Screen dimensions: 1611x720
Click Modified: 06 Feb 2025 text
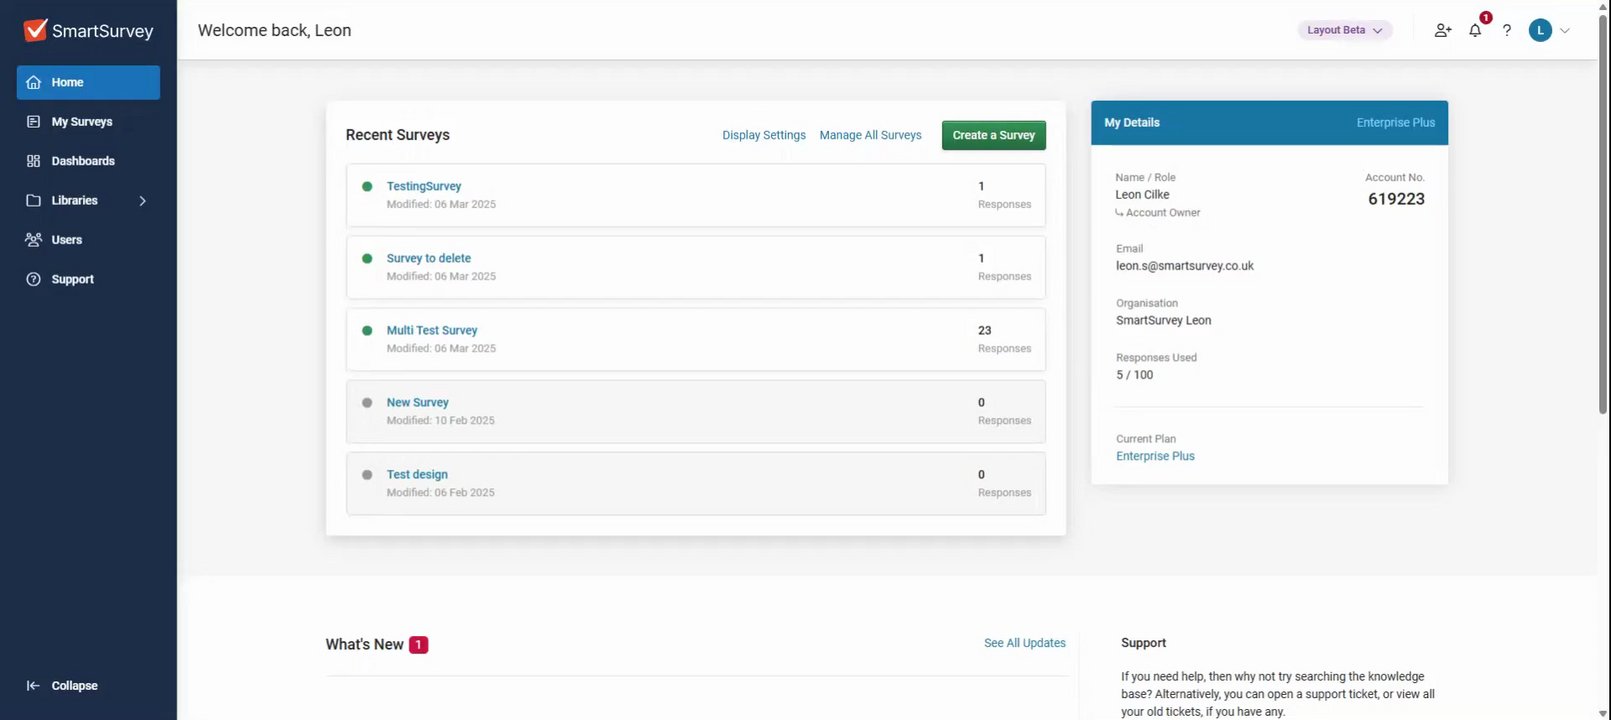[441, 493]
